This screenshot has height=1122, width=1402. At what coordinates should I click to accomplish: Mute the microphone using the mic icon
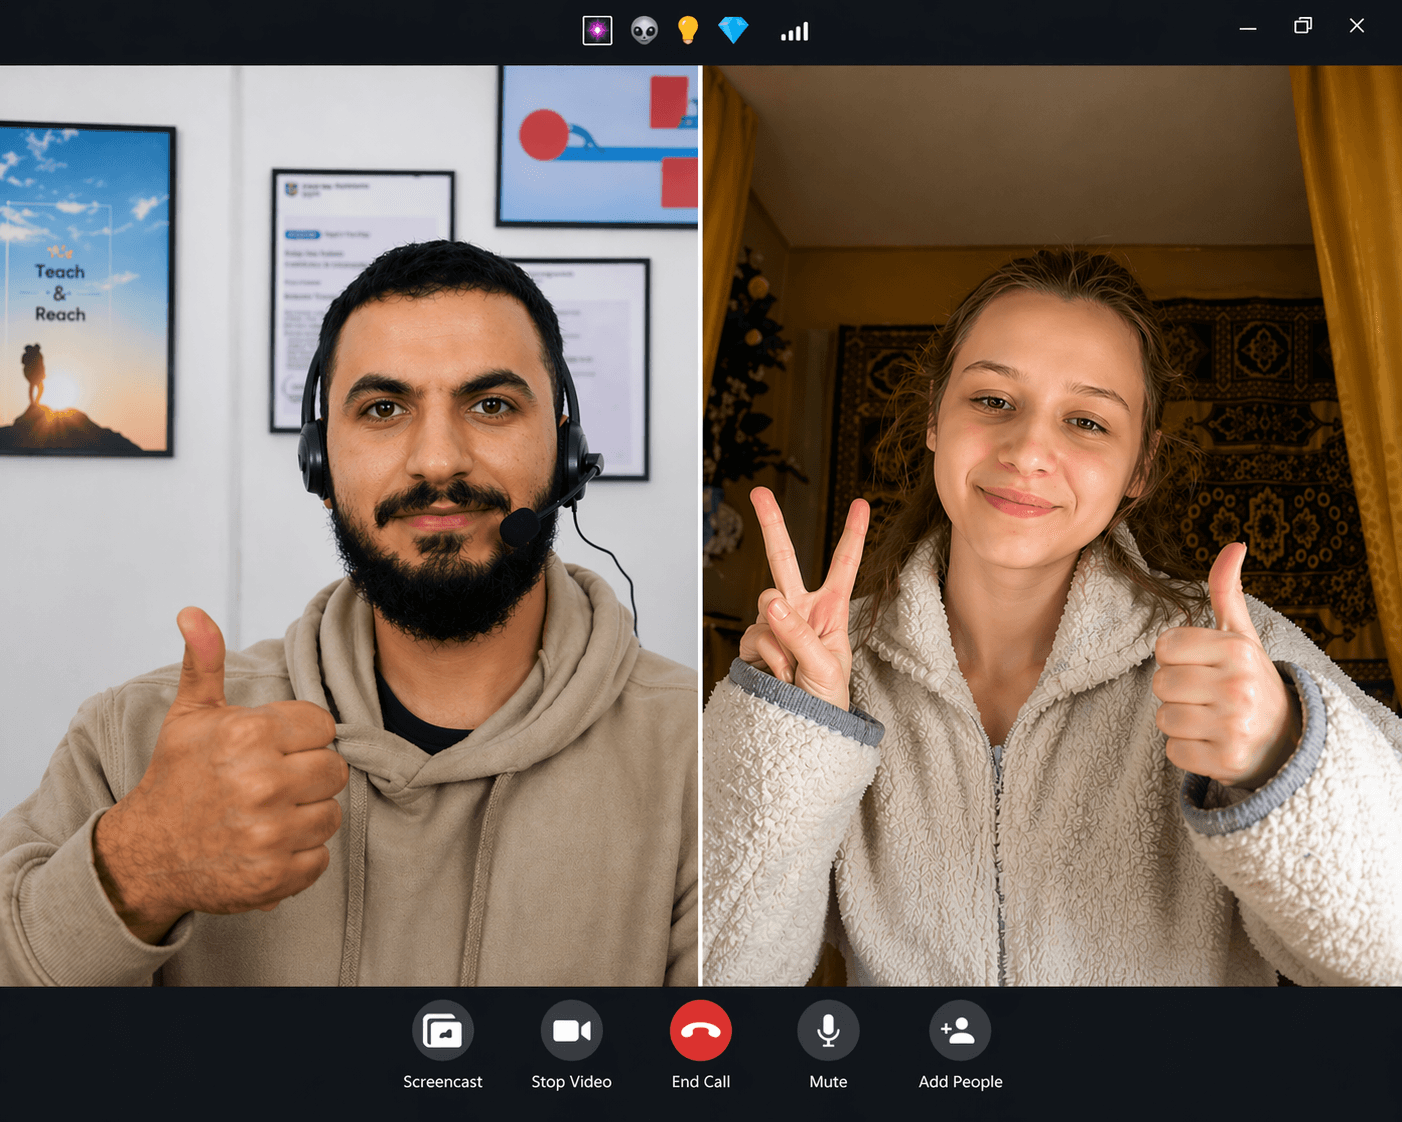(x=828, y=1030)
